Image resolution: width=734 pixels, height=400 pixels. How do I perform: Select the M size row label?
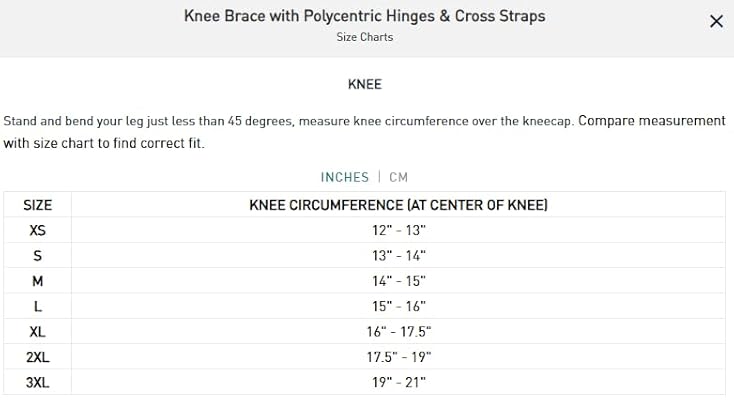pyautogui.click(x=37, y=281)
